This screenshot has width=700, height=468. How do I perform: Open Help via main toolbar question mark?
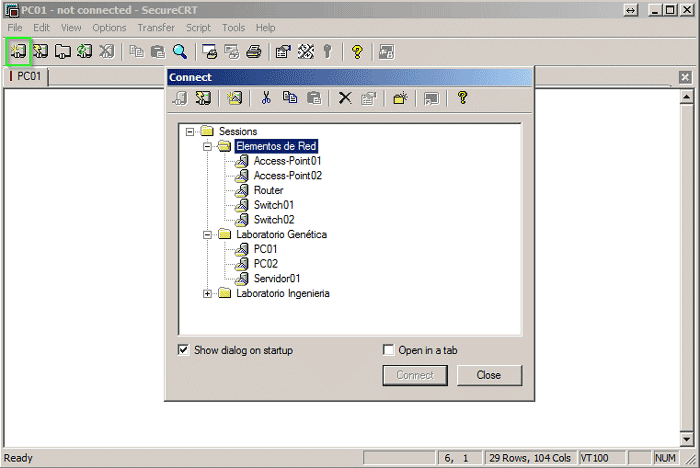tap(356, 51)
